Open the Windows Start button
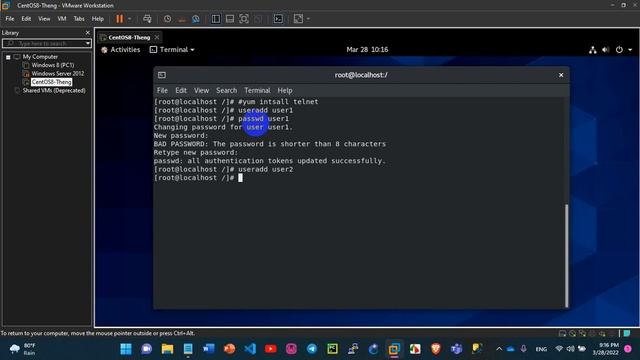Image resolution: width=640 pixels, height=360 pixels. pyautogui.click(x=126, y=349)
